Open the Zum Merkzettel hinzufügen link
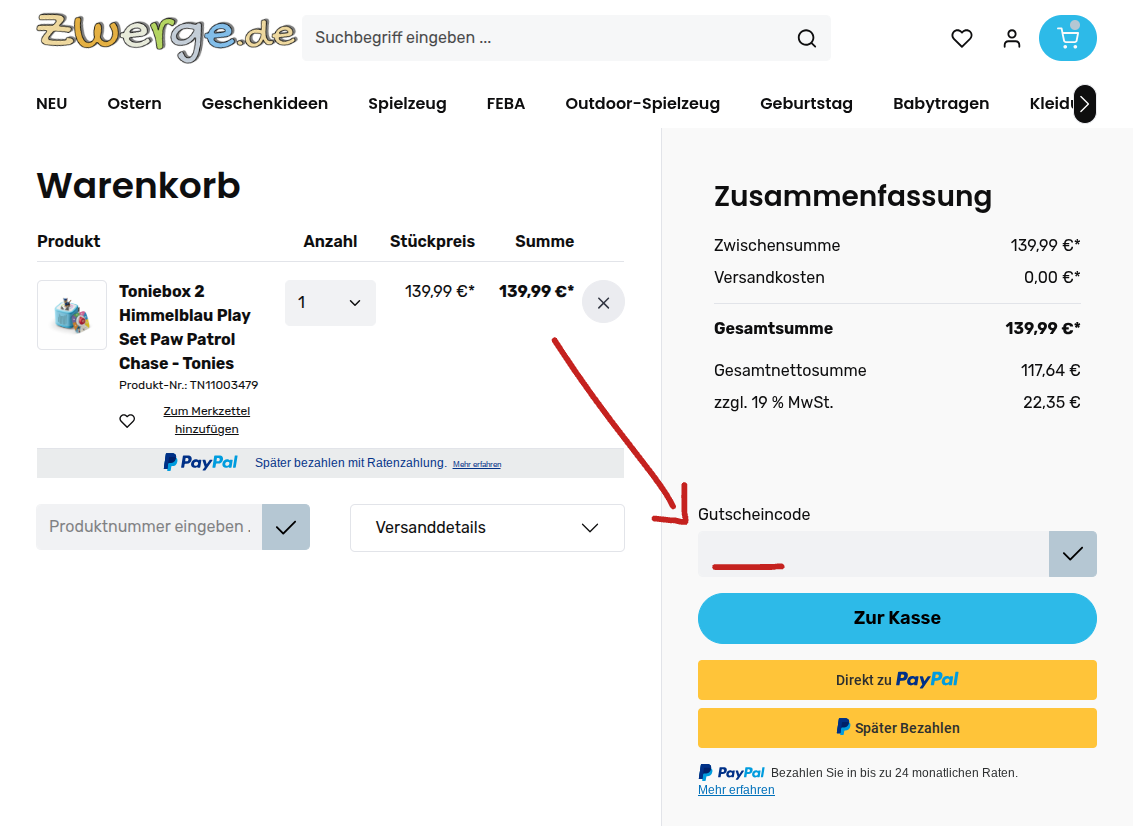The width and height of the screenshot is (1141, 826). coord(206,419)
